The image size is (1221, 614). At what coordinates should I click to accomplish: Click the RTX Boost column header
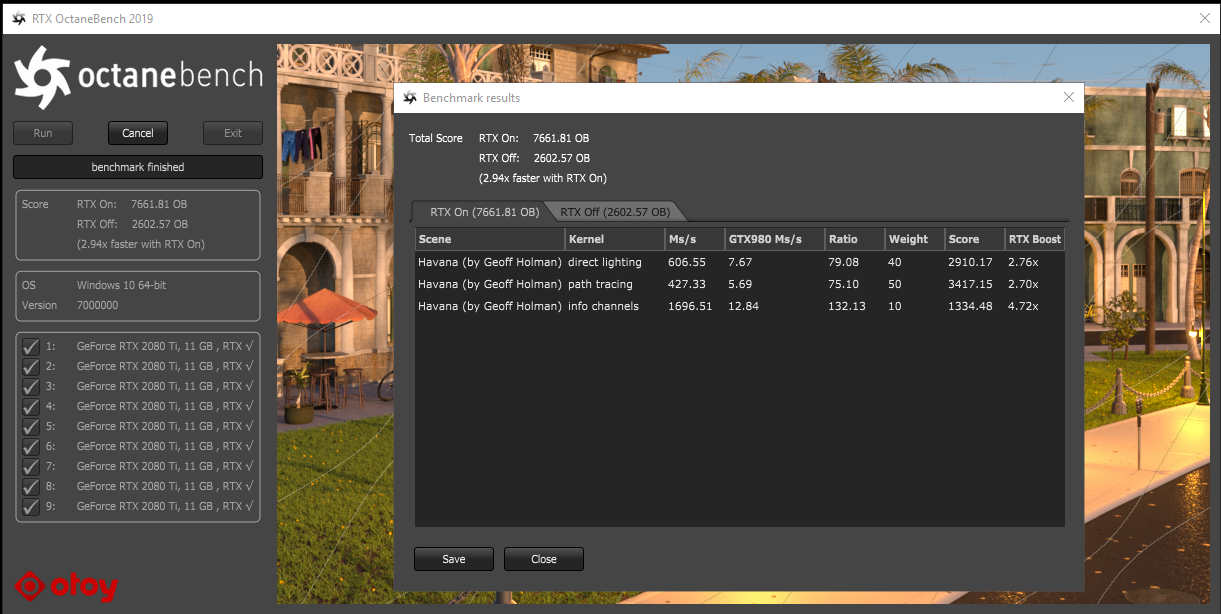coord(1035,239)
